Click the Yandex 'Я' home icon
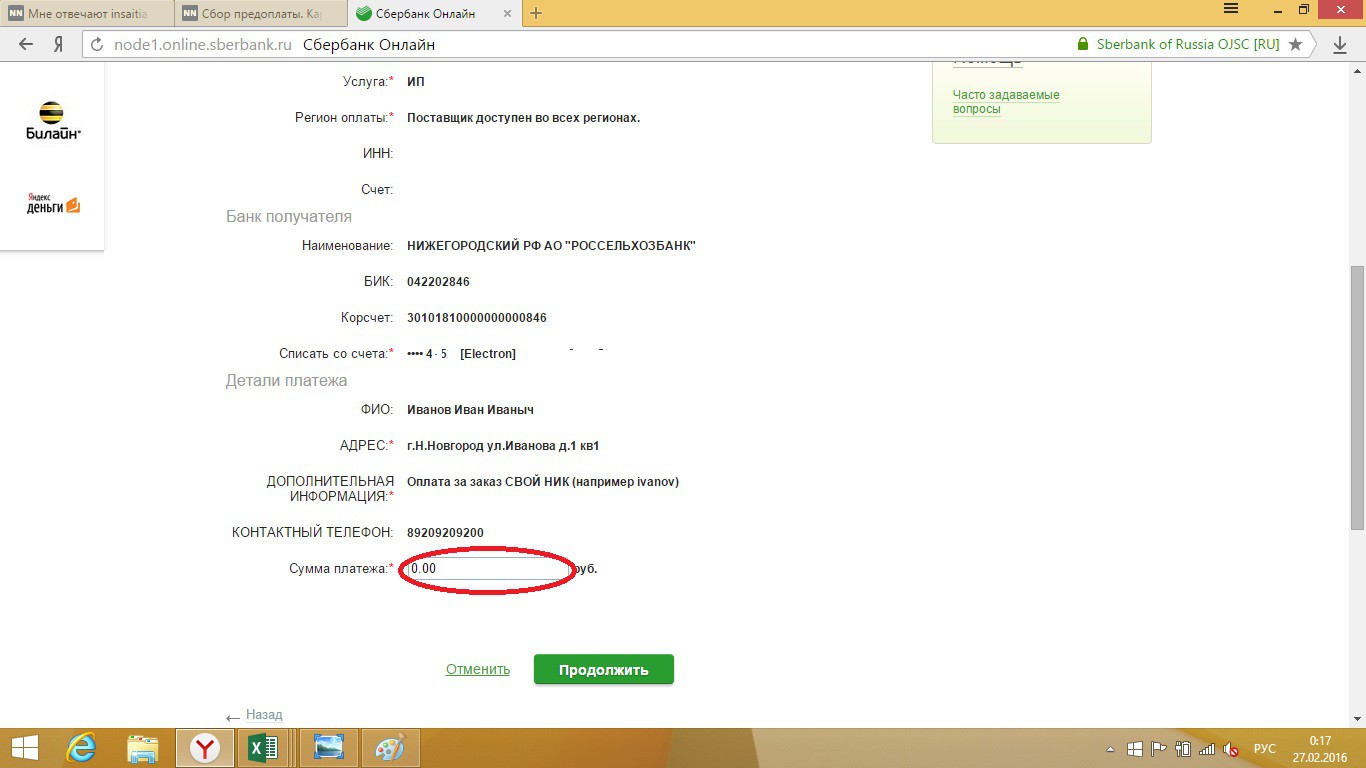The width and height of the screenshot is (1366, 768). tap(59, 44)
